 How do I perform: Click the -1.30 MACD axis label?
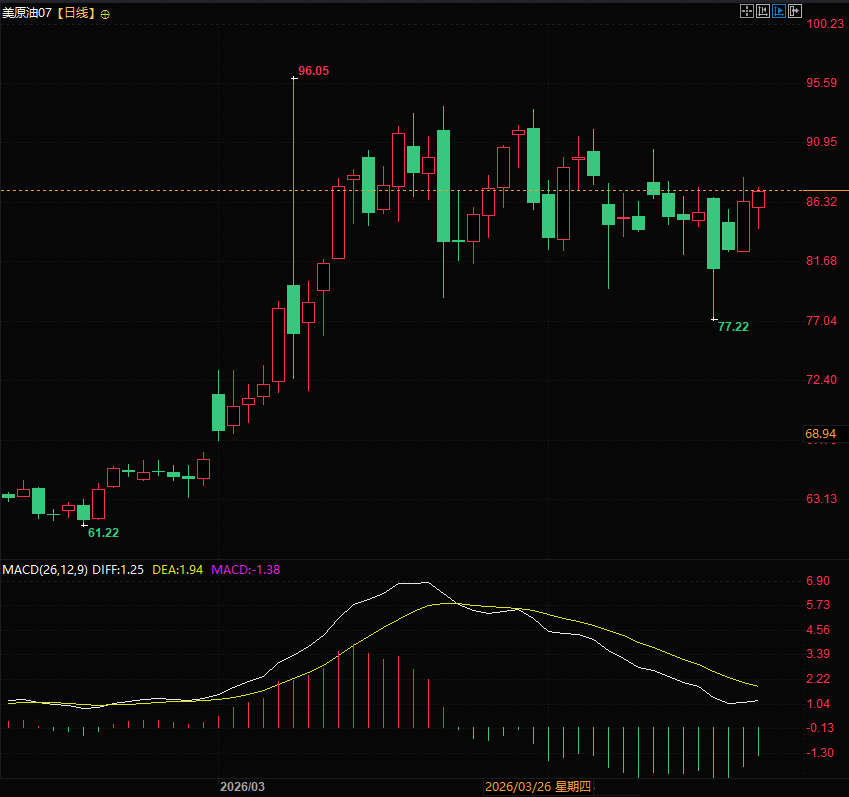pyautogui.click(x=820, y=753)
